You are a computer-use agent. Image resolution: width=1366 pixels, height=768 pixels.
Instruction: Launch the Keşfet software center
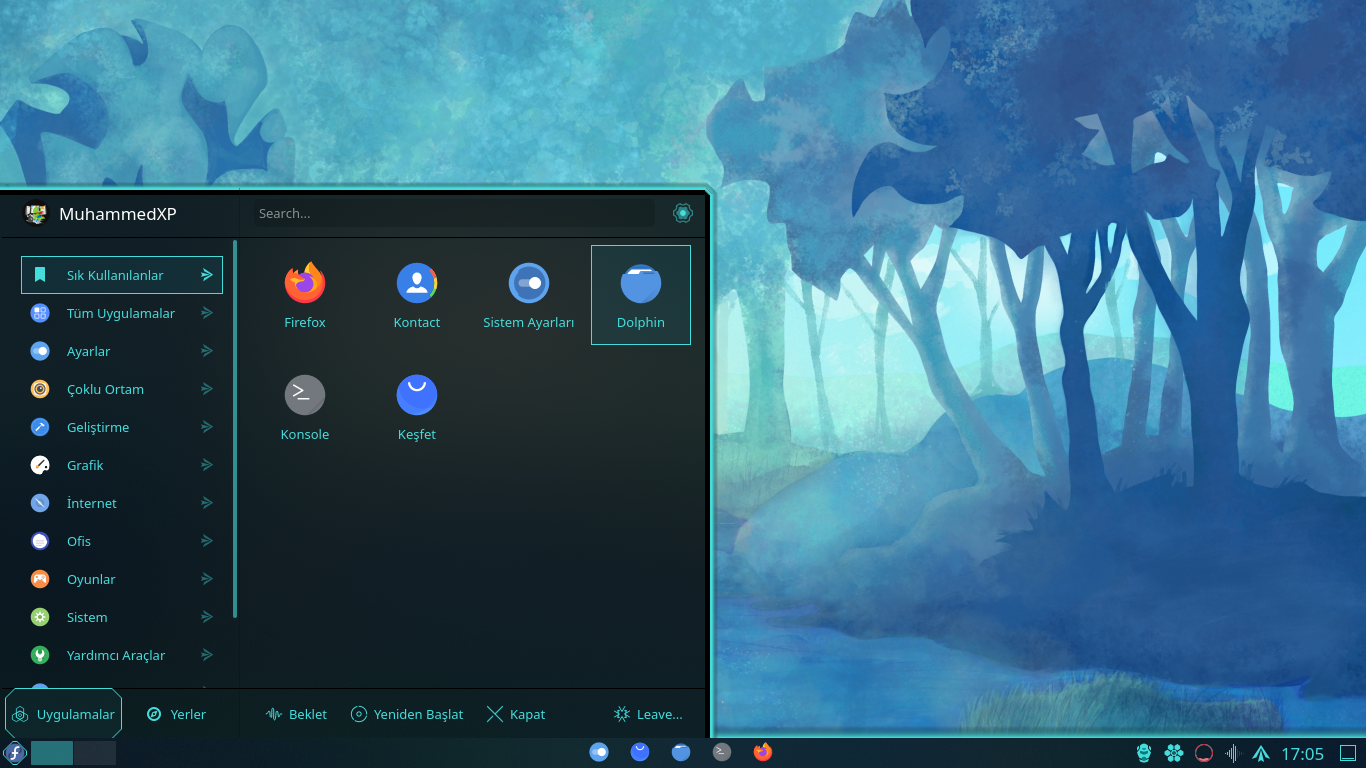417,407
